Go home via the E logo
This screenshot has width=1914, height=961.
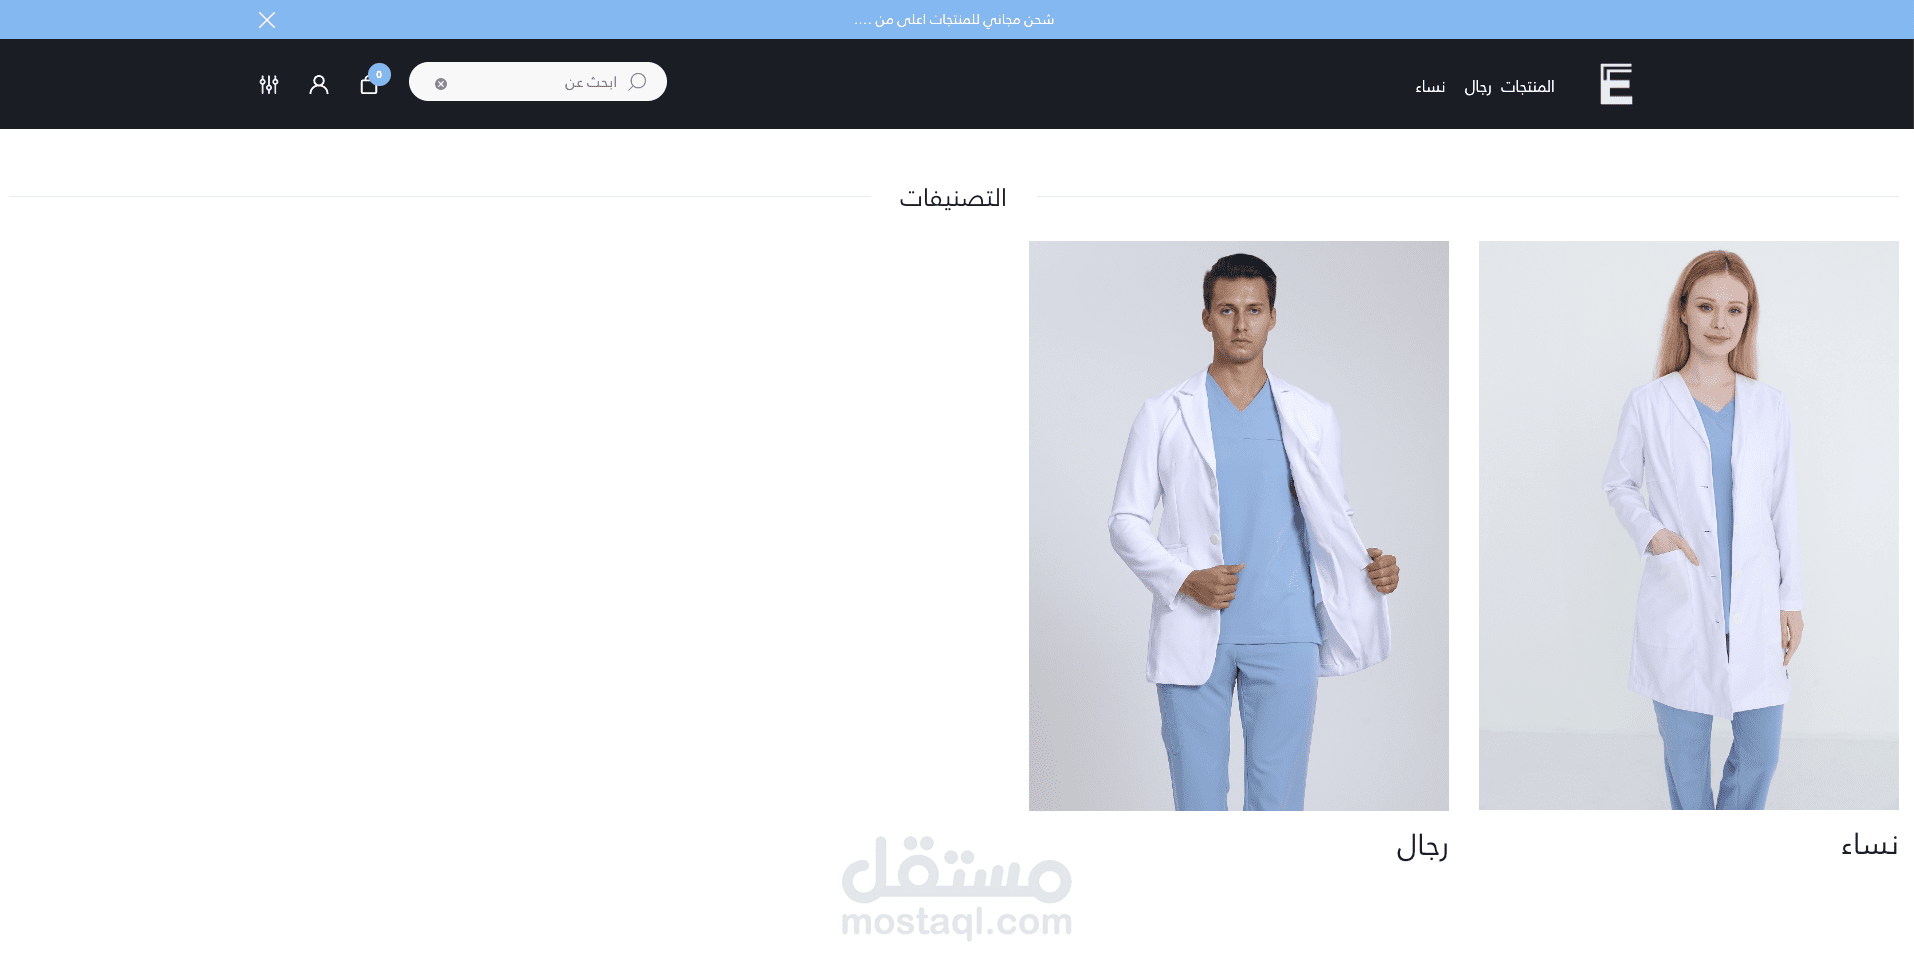[1616, 84]
